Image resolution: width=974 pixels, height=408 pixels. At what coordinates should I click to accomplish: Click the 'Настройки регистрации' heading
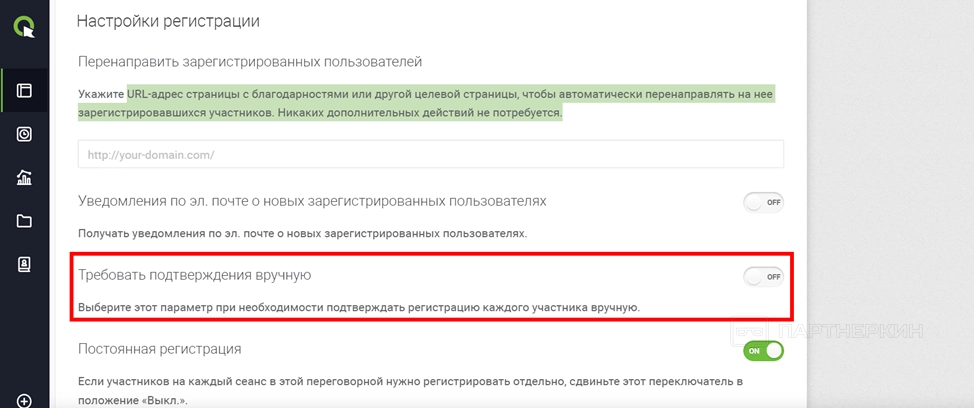pos(168,20)
